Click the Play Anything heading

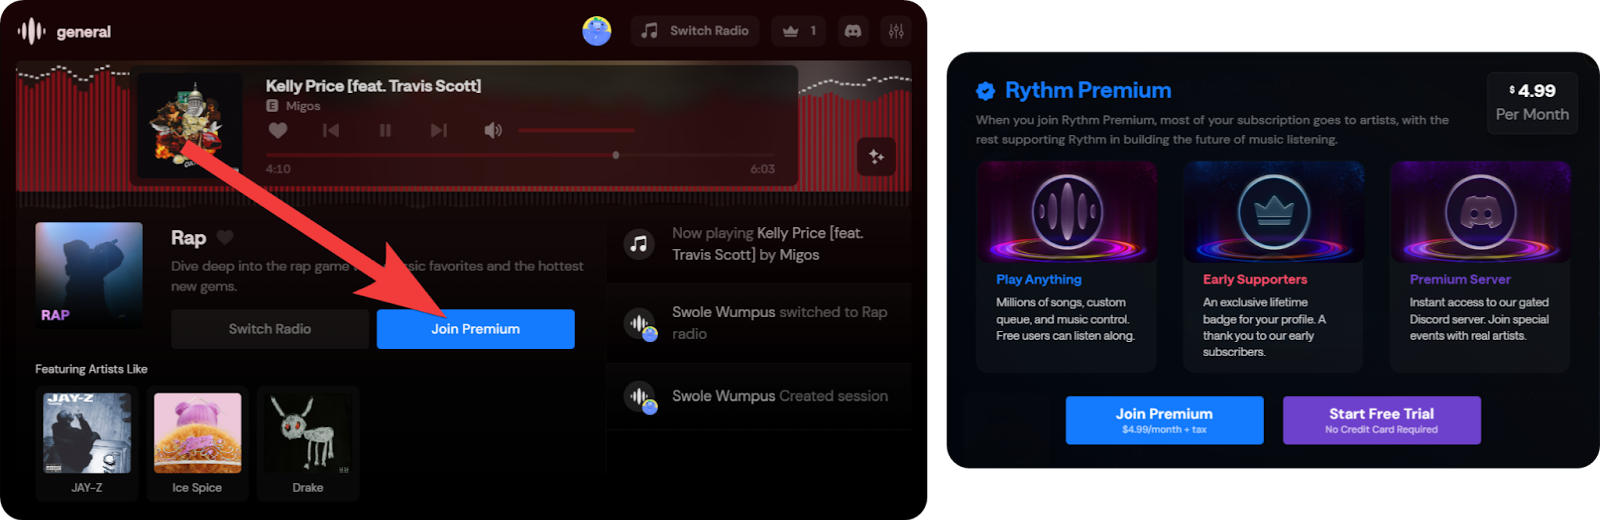[1039, 280]
